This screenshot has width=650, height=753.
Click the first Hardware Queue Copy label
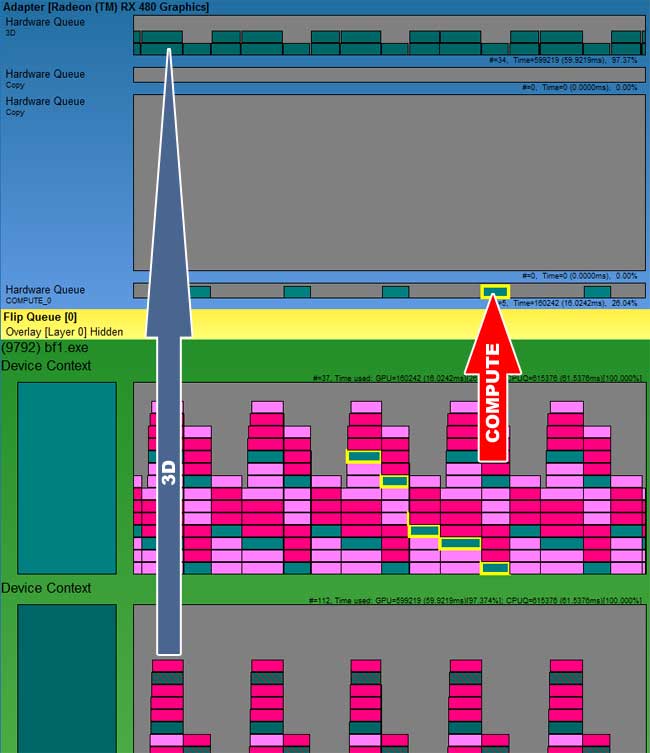(x=45, y=78)
